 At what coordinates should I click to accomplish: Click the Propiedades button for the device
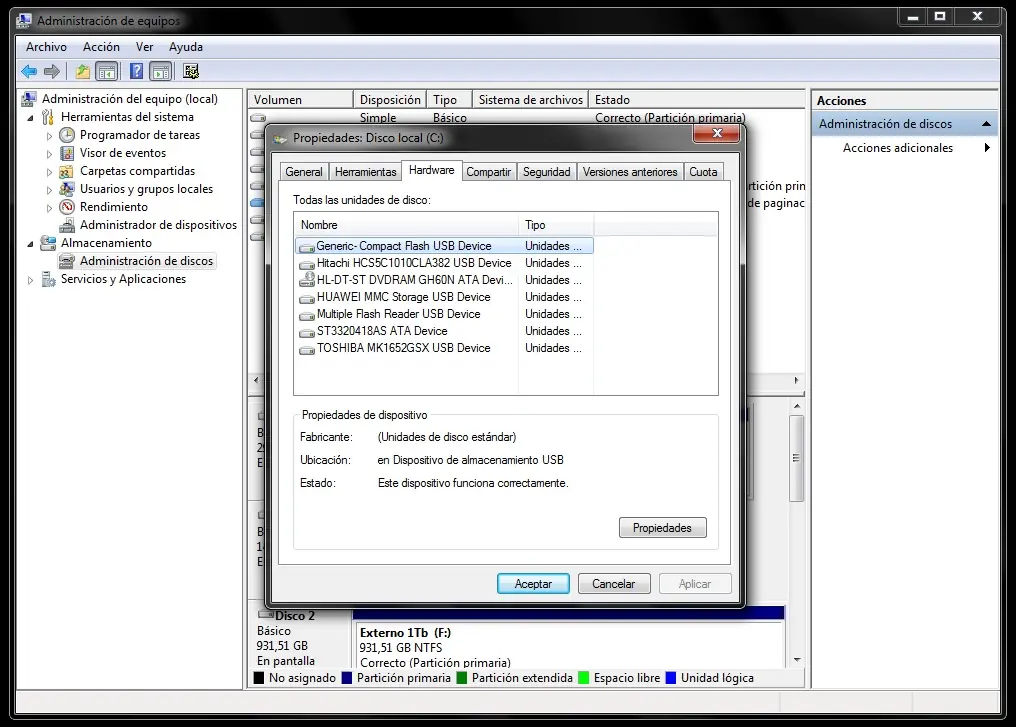[x=662, y=527]
